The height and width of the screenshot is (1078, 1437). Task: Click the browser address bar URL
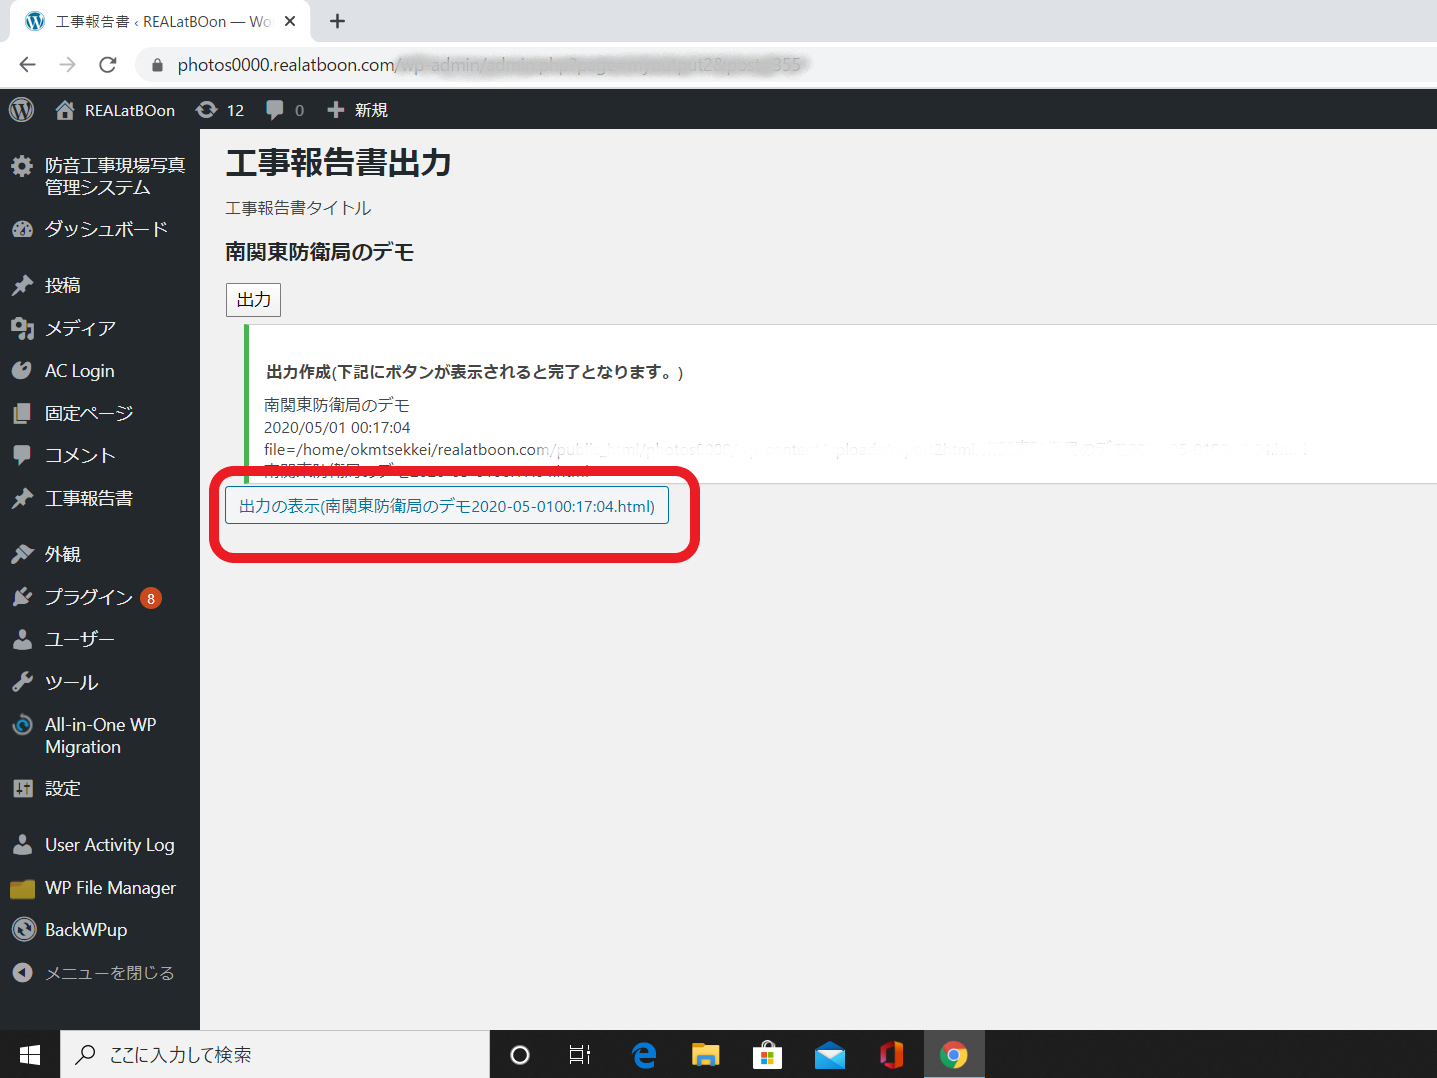click(490, 65)
